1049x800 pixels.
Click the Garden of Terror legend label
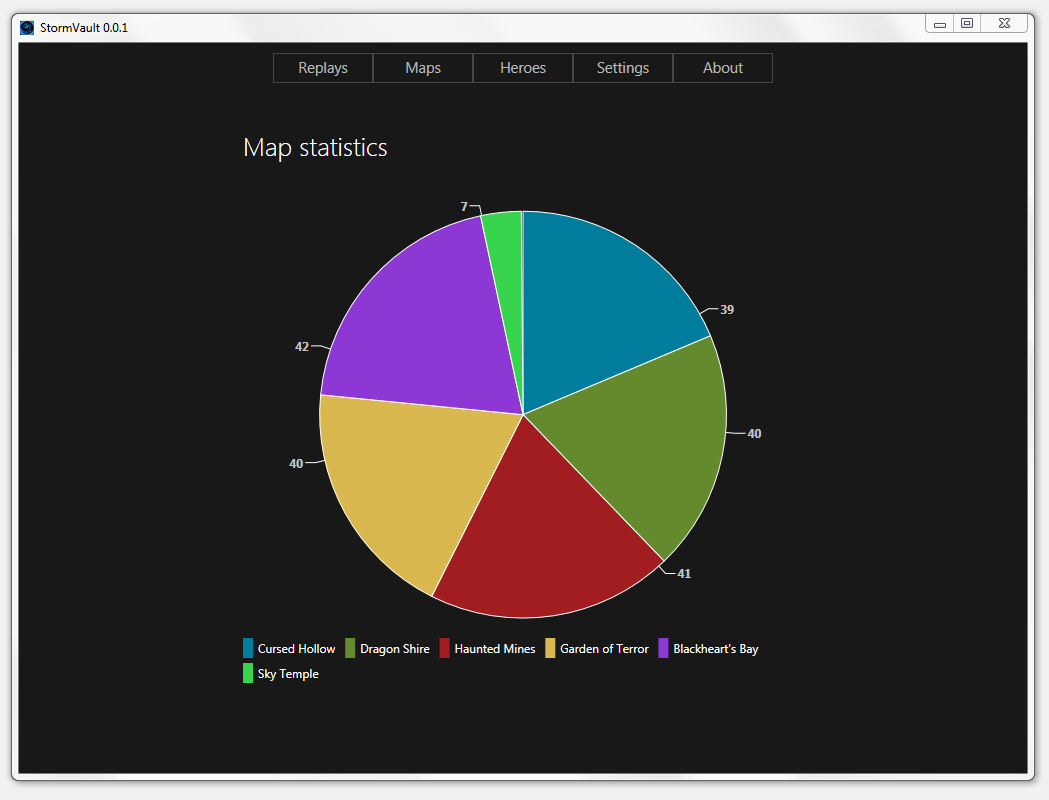604,649
